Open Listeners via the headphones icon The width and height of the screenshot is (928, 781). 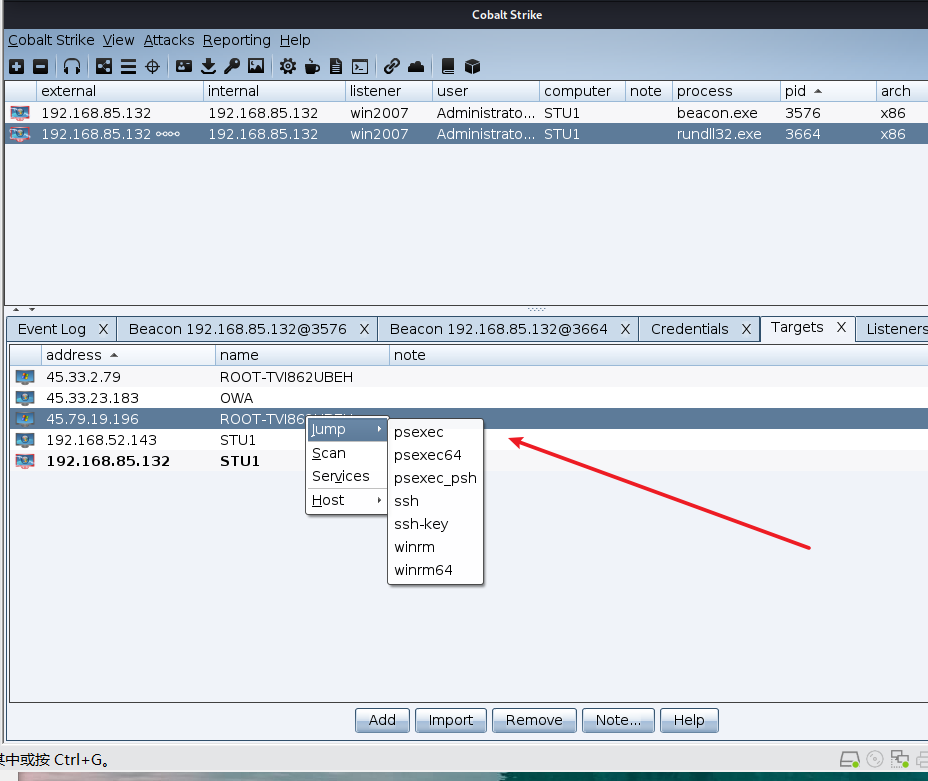coord(72,66)
